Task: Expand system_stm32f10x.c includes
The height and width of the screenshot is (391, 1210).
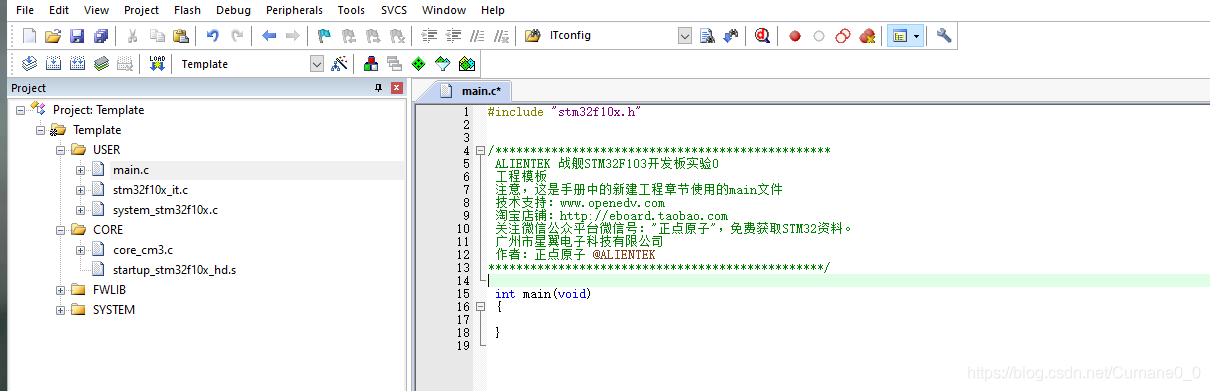Action: coord(81,210)
